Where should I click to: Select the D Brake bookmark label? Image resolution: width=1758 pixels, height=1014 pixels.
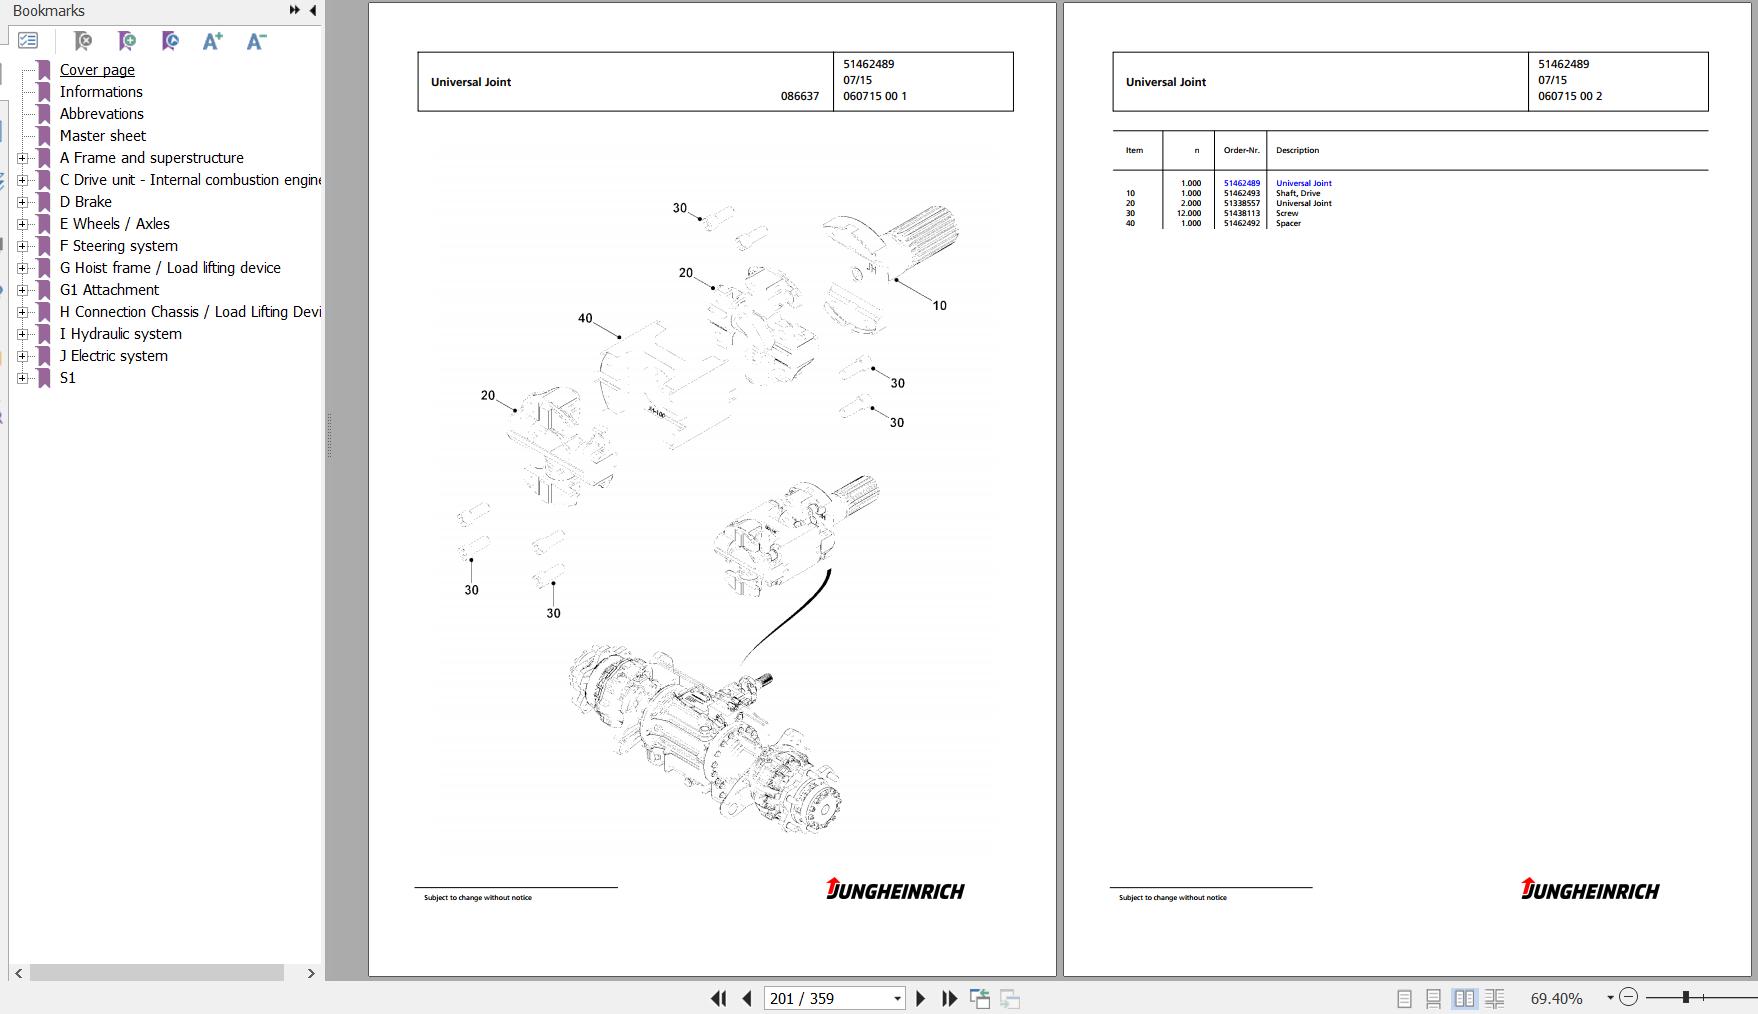[85, 202]
